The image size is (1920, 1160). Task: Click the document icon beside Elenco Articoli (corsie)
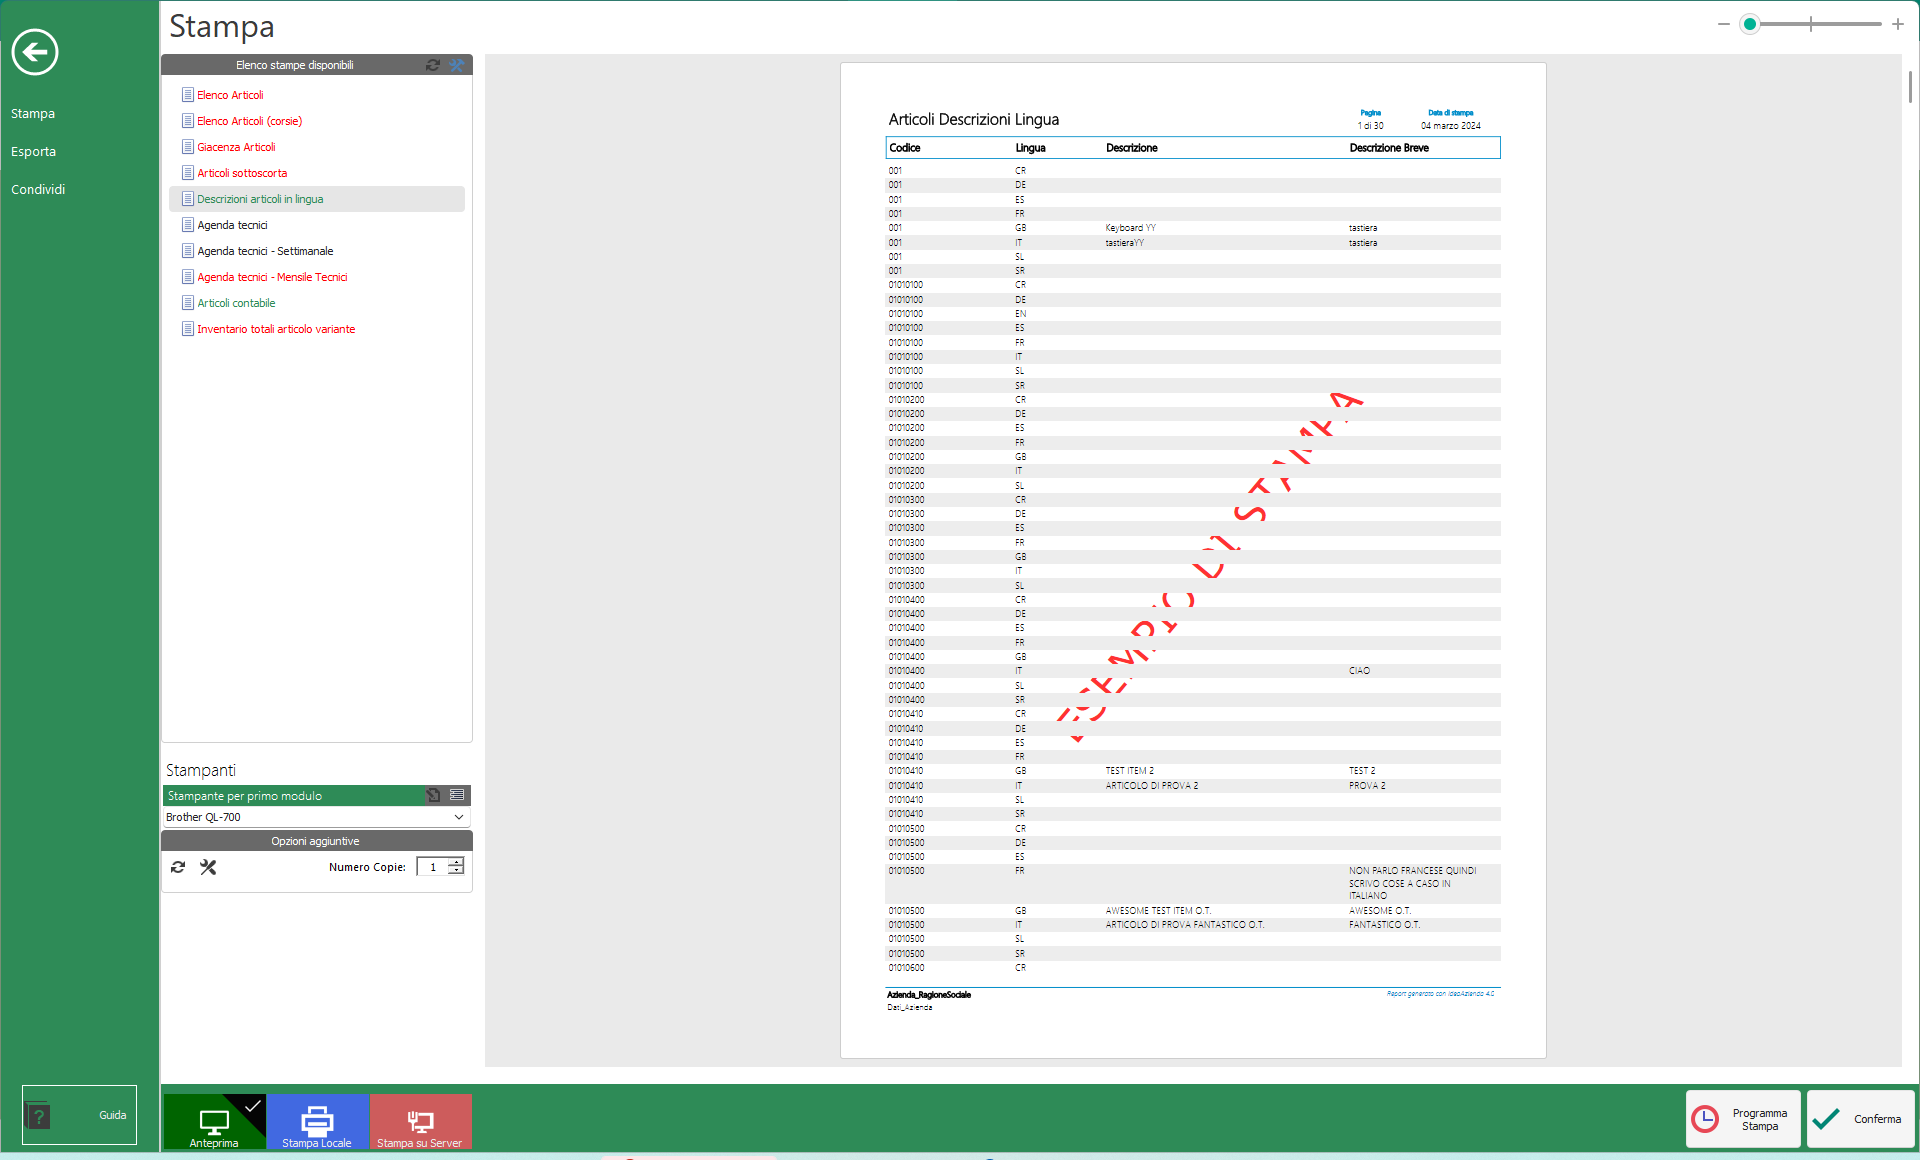(x=188, y=121)
